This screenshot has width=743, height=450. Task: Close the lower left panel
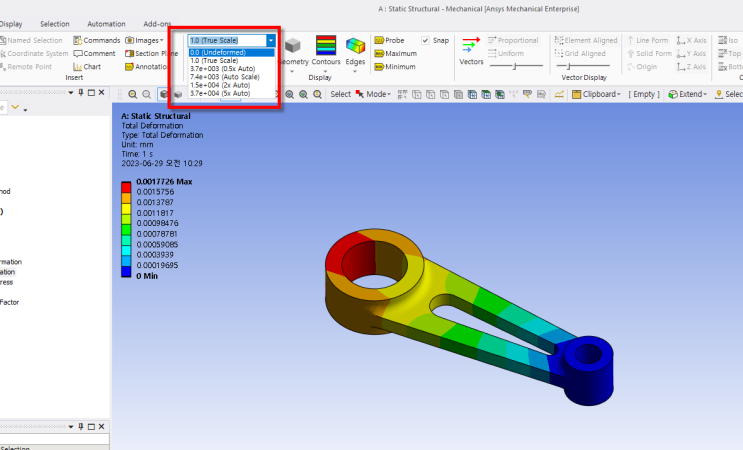101,426
